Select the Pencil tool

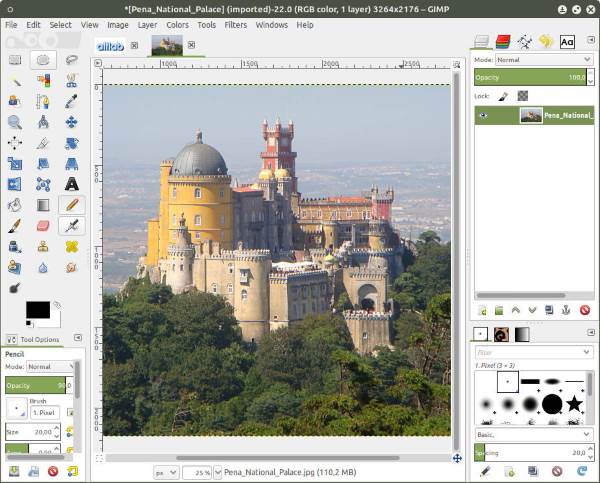[72, 205]
